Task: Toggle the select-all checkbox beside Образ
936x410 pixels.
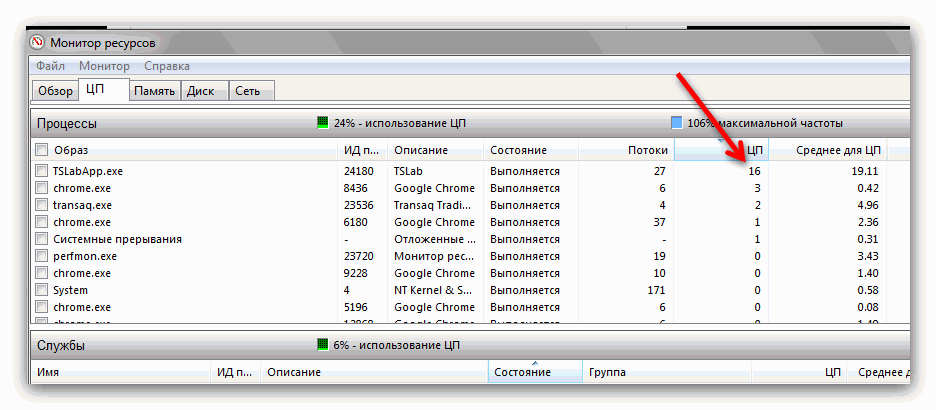Action: coord(41,150)
